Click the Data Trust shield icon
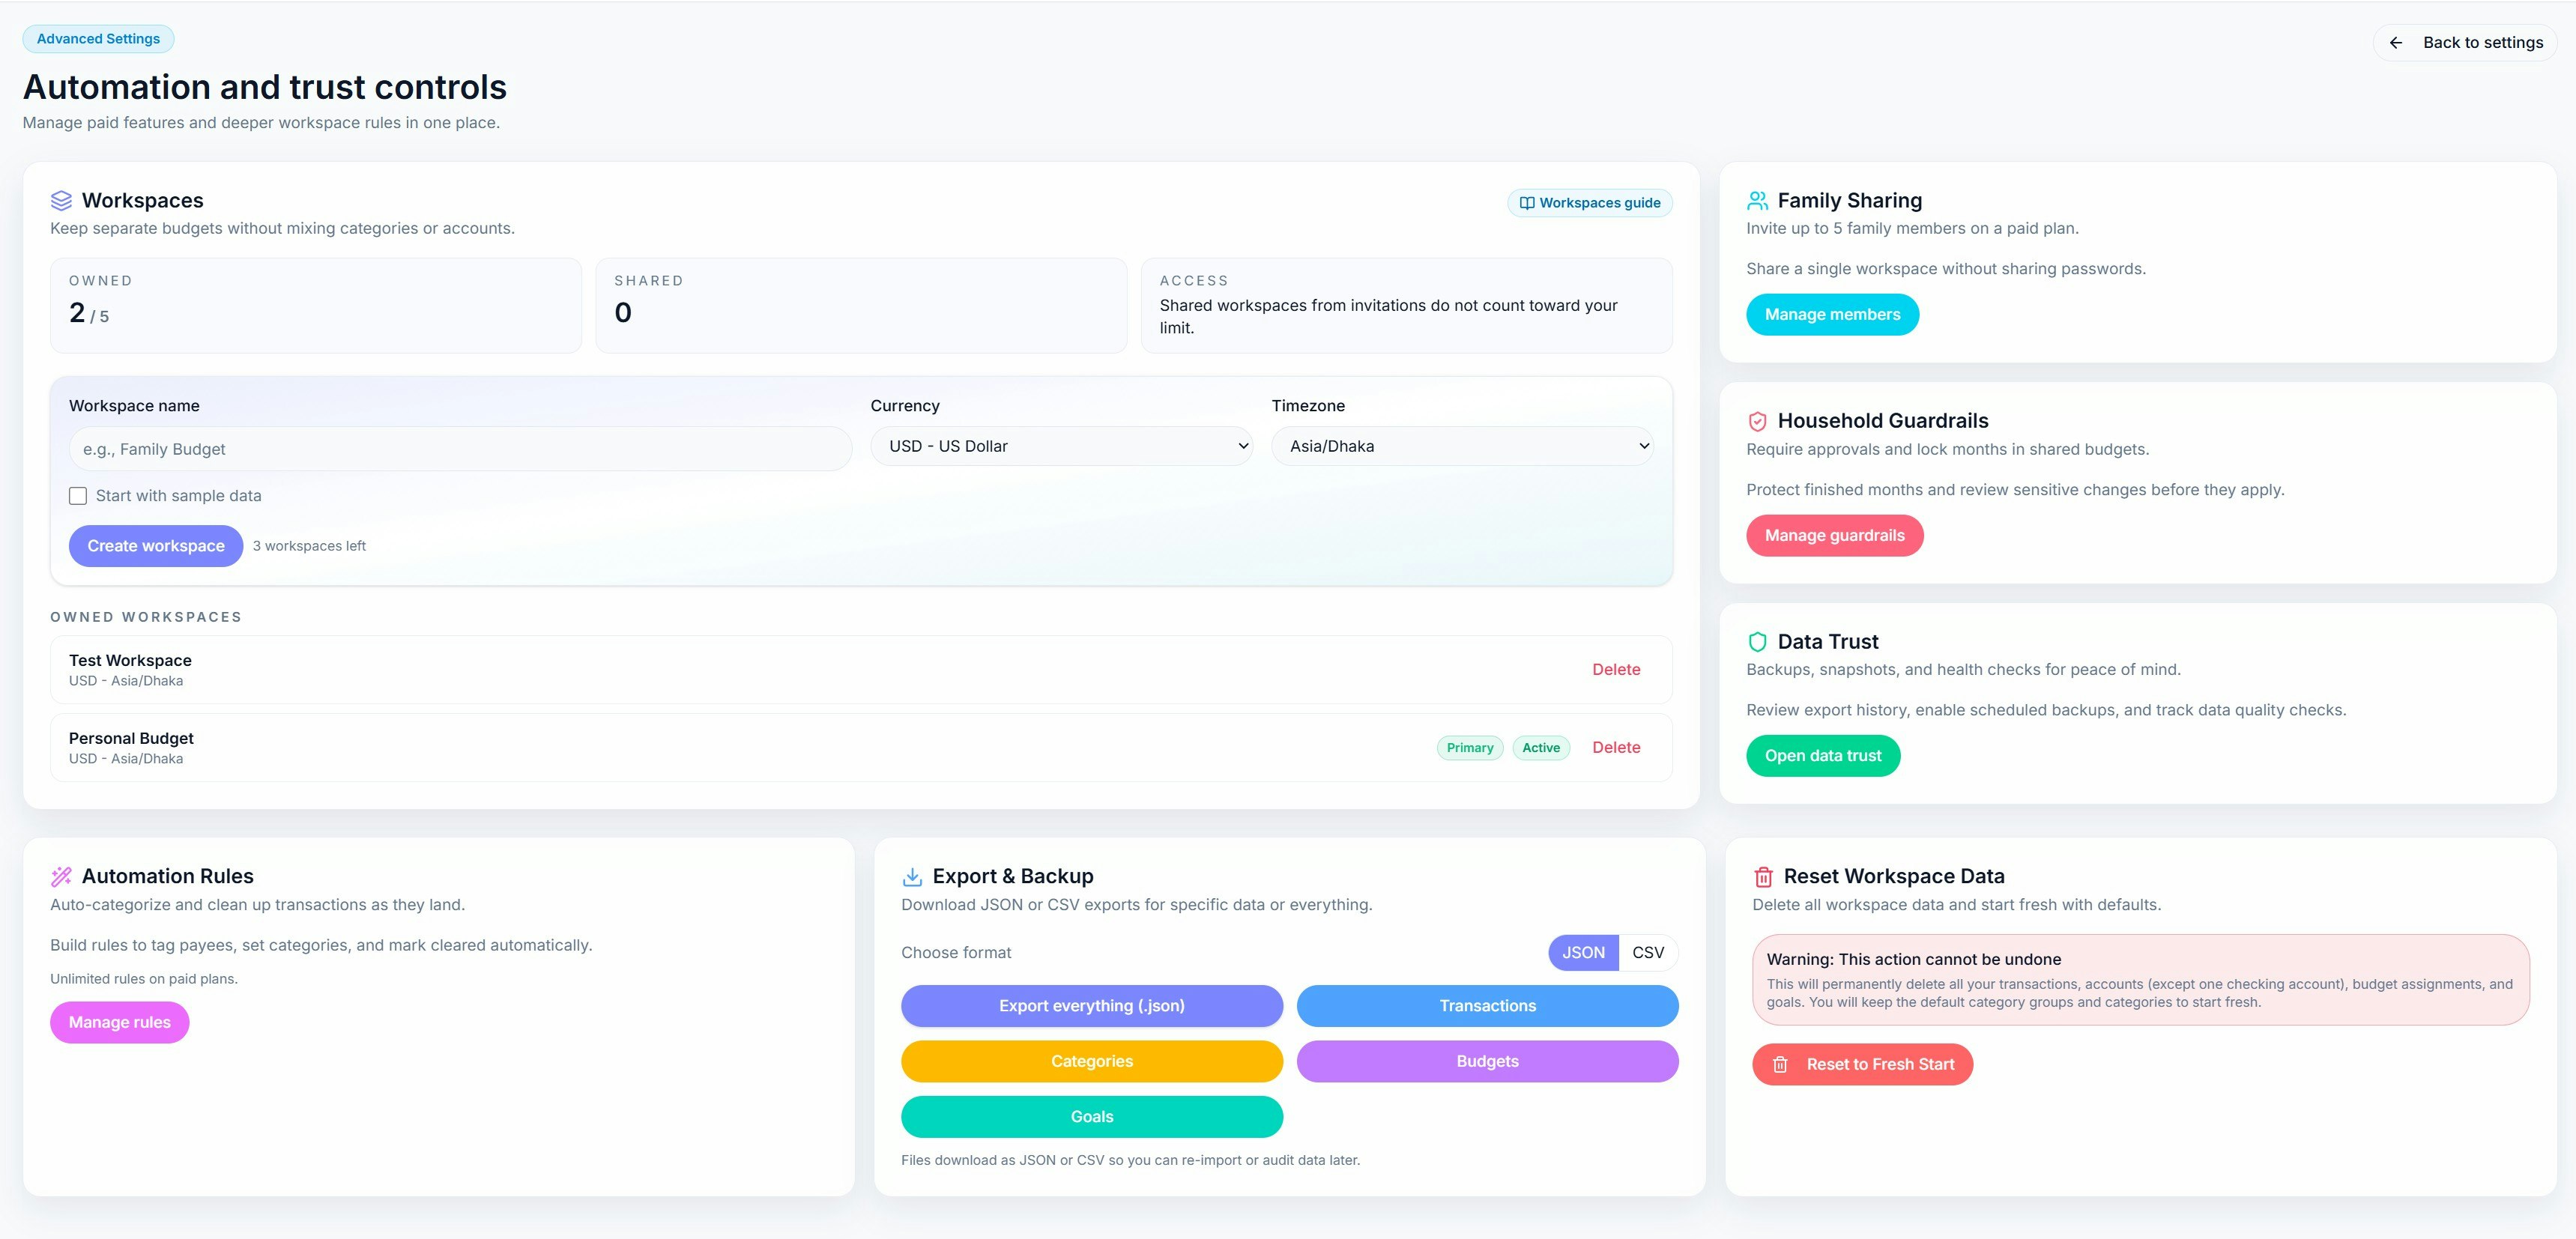This screenshot has height=1239, width=2576. (1757, 641)
